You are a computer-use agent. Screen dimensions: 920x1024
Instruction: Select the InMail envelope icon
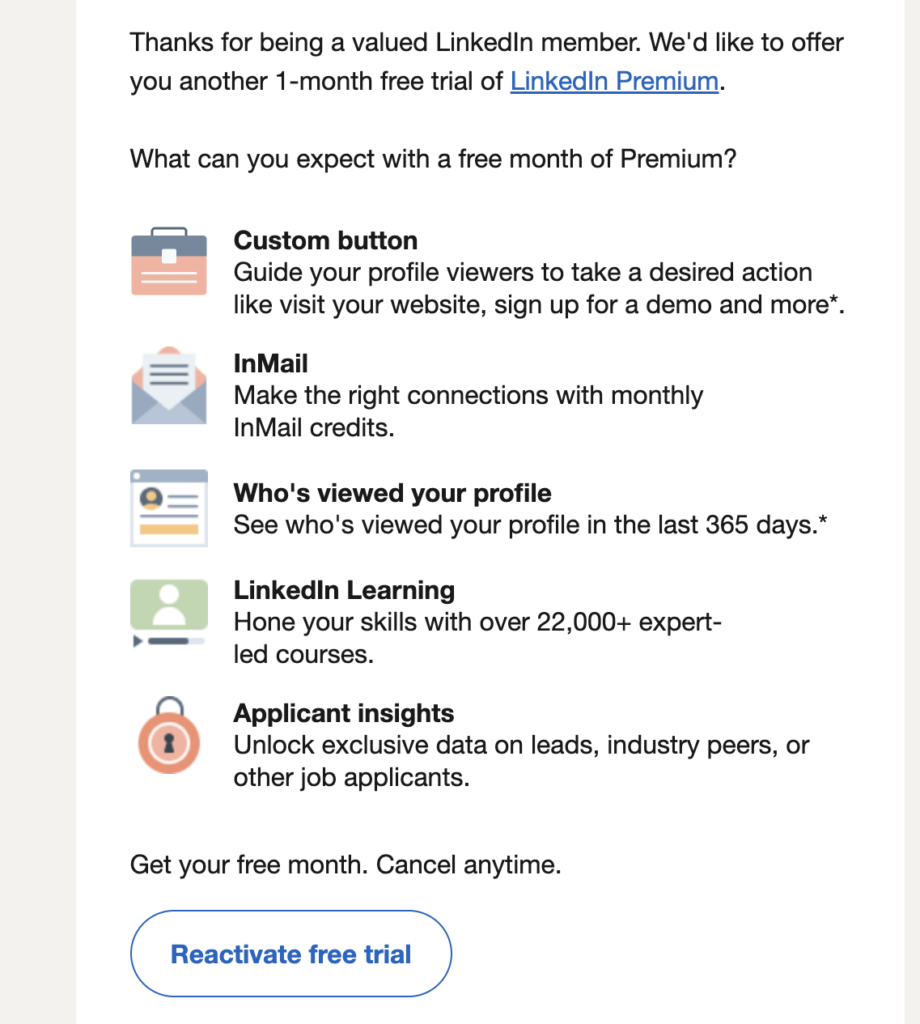168,386
